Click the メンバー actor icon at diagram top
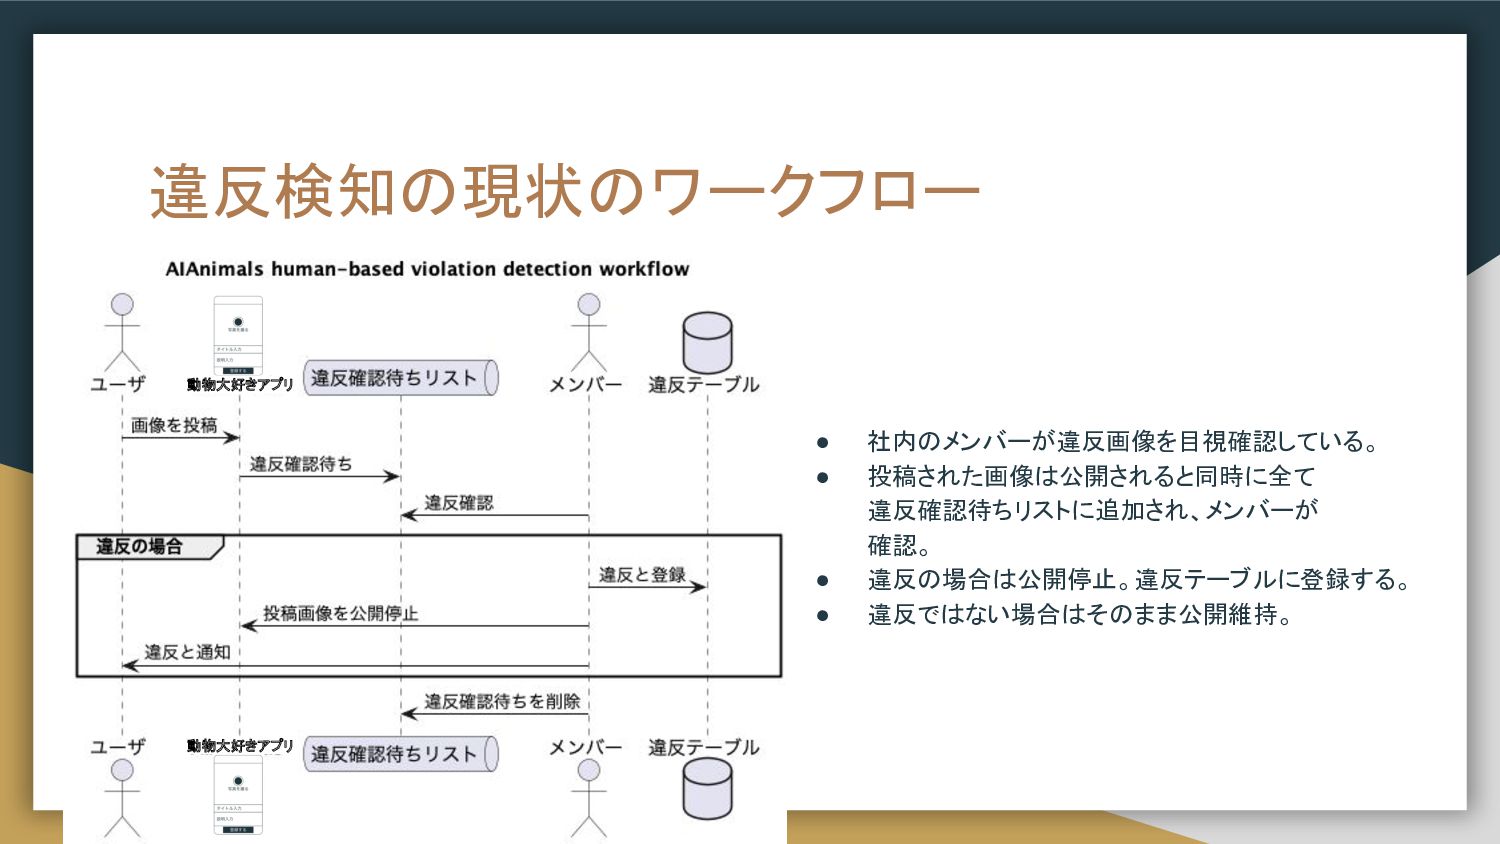1500x844 pixels. [x=589, y=331]
